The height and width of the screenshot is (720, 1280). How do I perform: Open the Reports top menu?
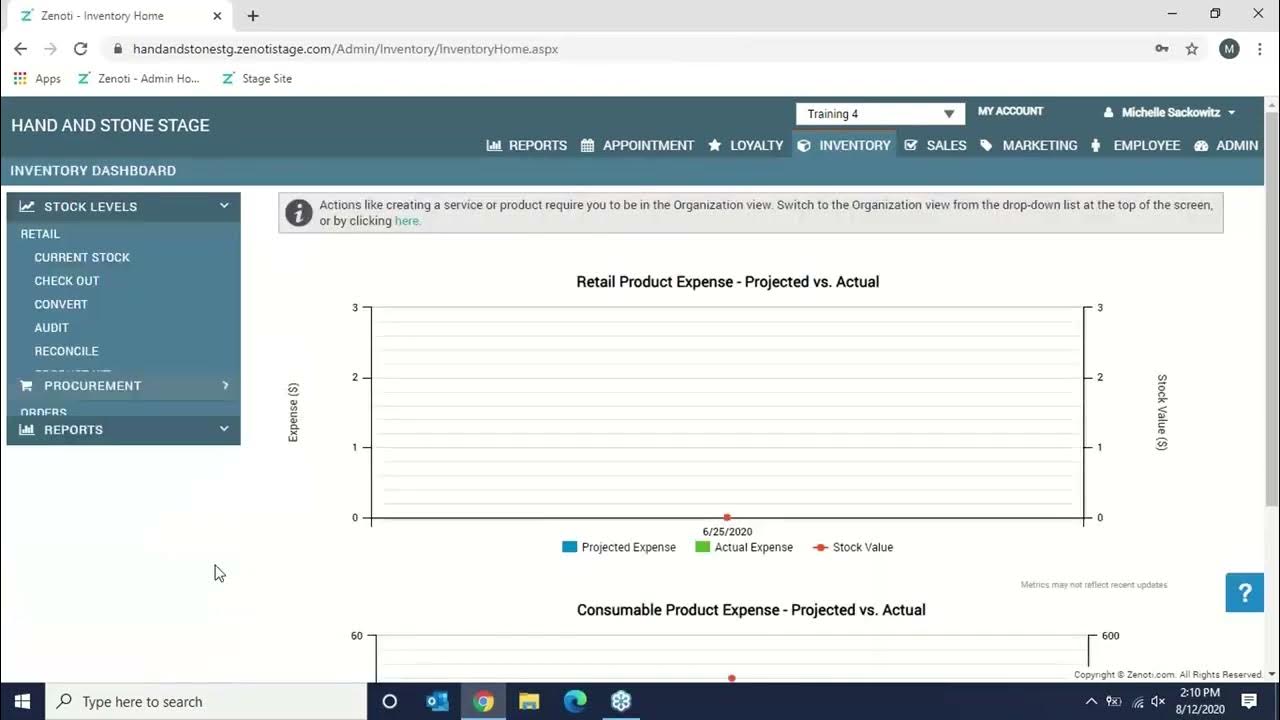click(x=527, y=145)
